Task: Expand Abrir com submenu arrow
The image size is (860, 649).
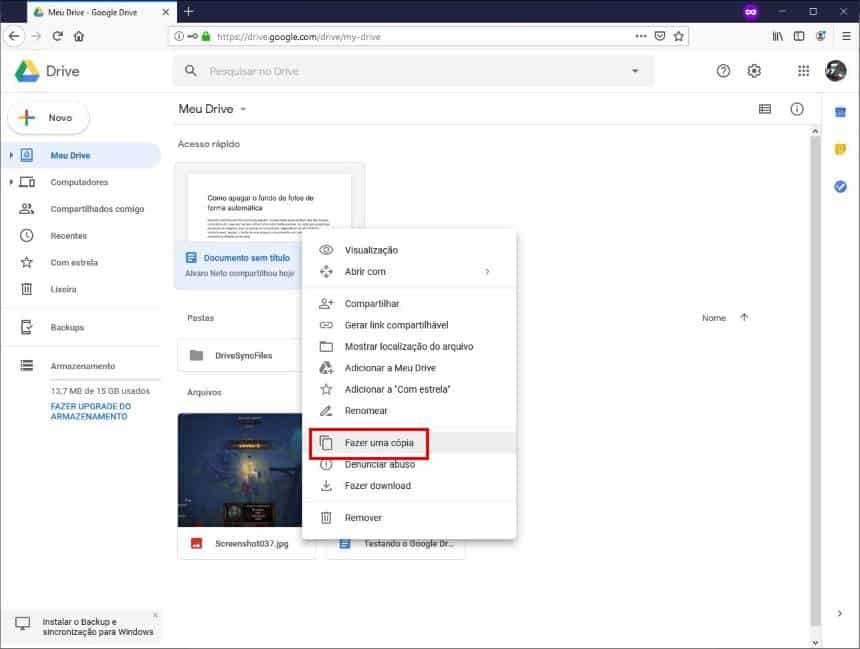Action: coord(487,272)
